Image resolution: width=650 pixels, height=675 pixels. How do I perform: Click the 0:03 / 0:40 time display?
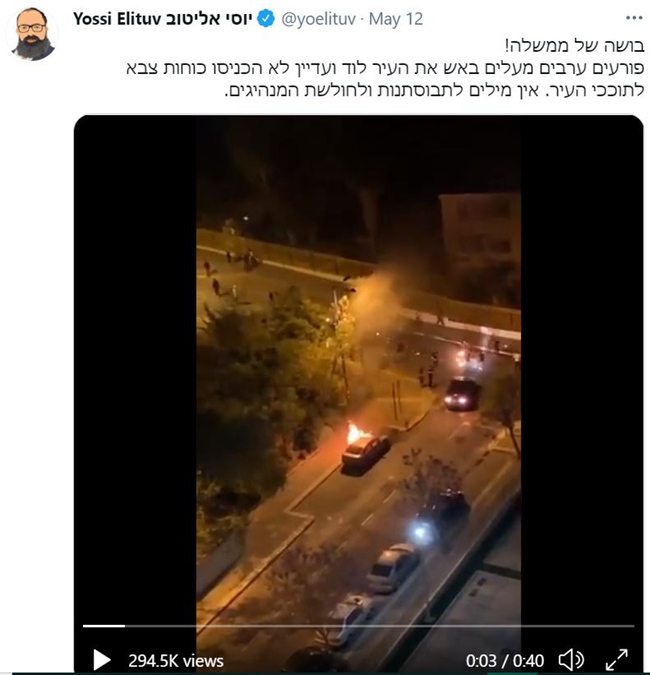point(505,661)
